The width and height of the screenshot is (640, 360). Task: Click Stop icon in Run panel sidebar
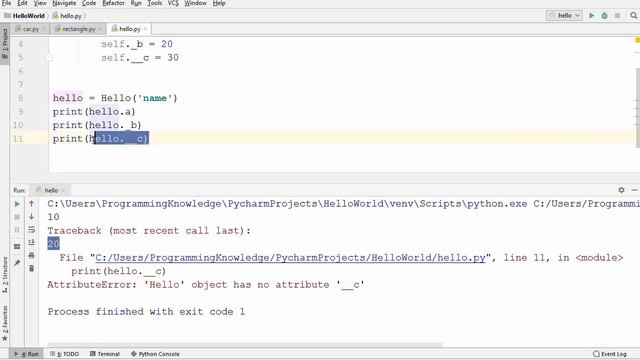(17, 217)
